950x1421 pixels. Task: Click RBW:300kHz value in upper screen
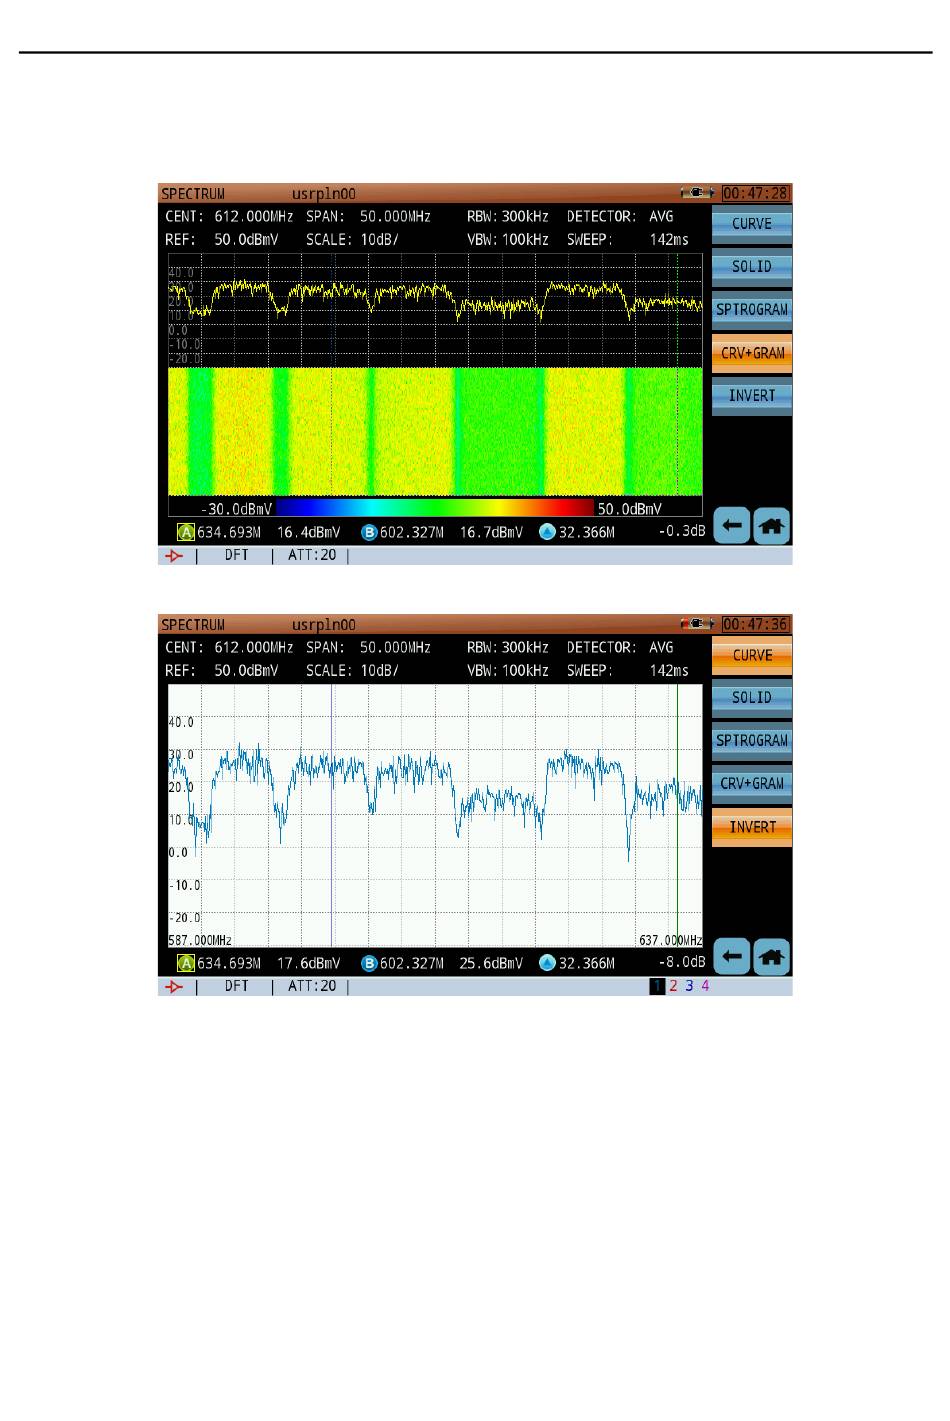click(x=508, y=216)
